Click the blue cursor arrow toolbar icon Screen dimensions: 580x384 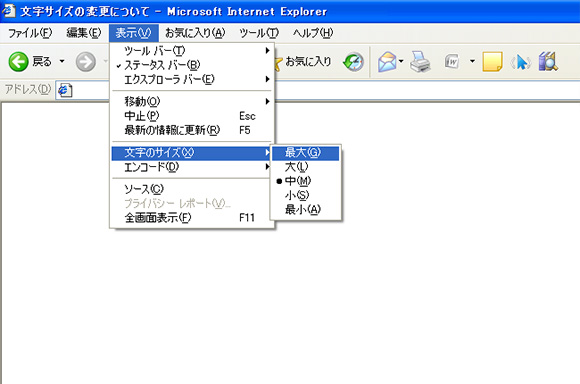(x=521, y=62)
